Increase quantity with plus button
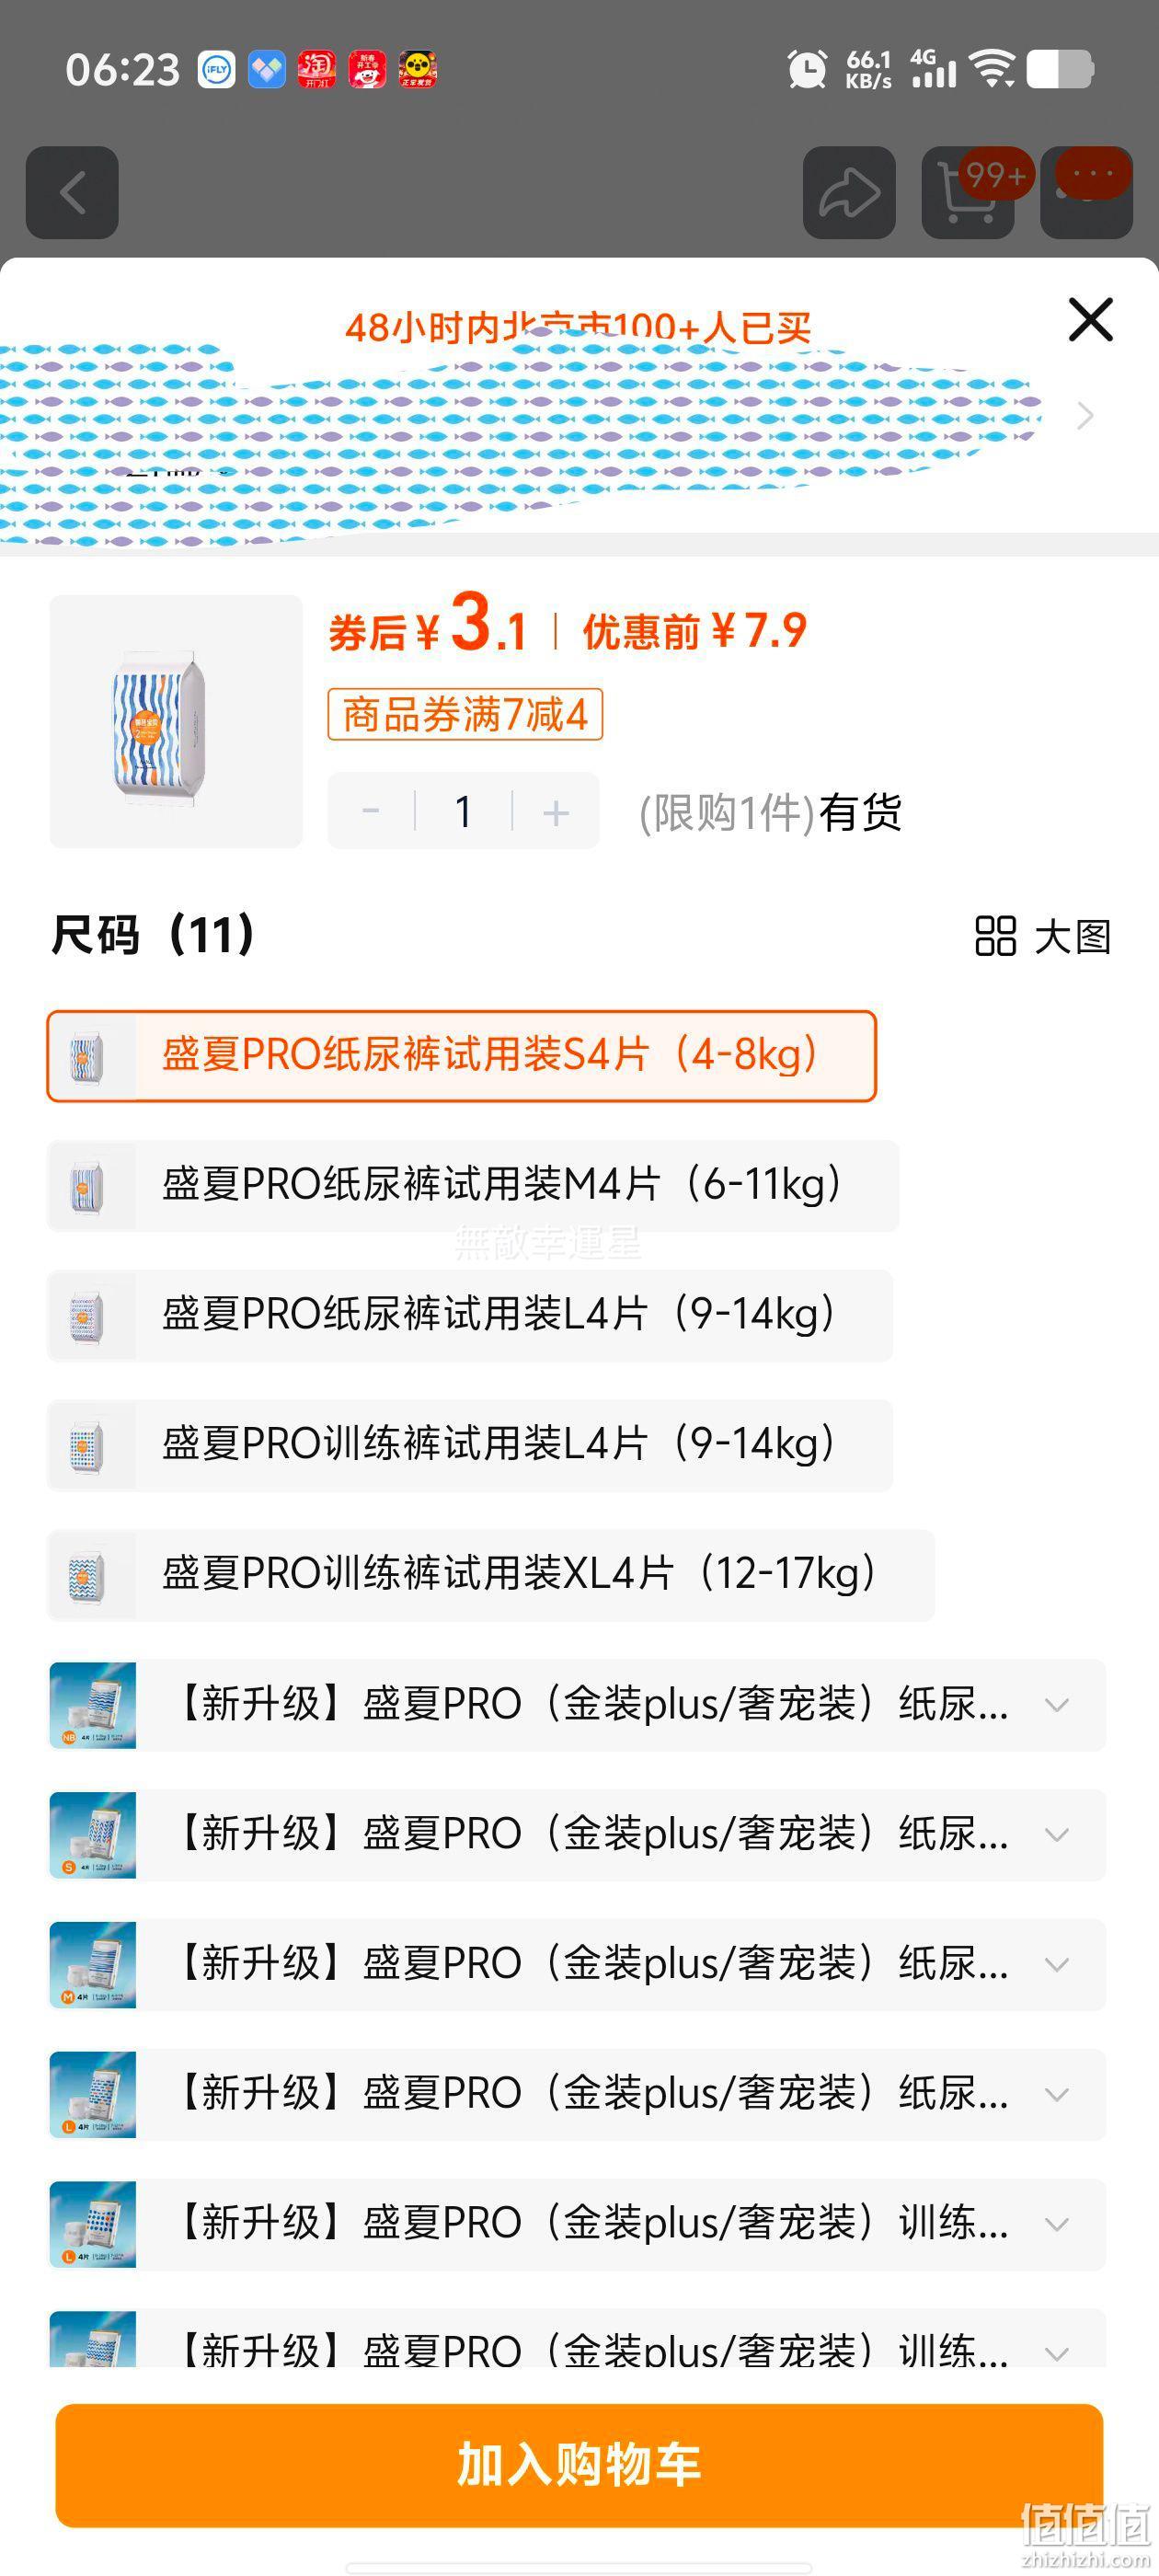Image resolution: width=1159 pixels, height=2576 pixels. 556,812
